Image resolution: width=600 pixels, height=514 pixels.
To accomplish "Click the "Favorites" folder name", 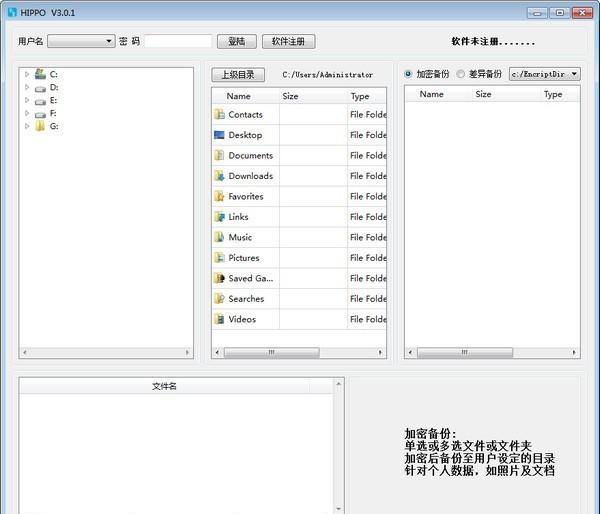I will point(246,196).
